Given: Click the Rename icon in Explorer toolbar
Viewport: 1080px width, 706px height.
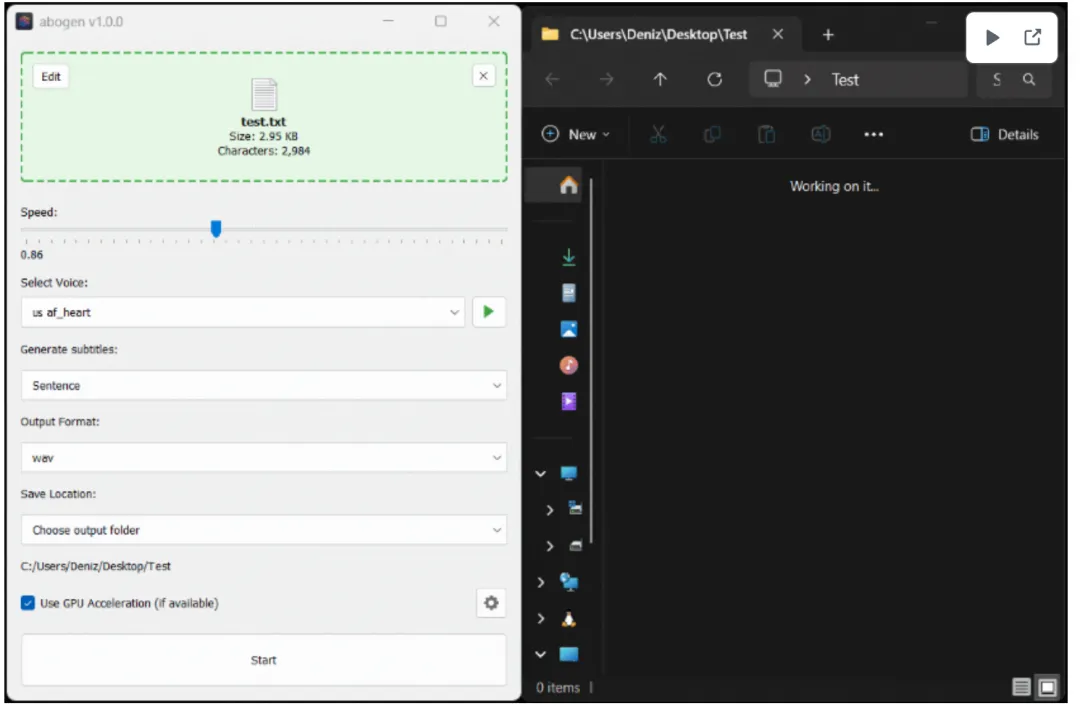Looking at the screenshot, I should tap(820, 135).
